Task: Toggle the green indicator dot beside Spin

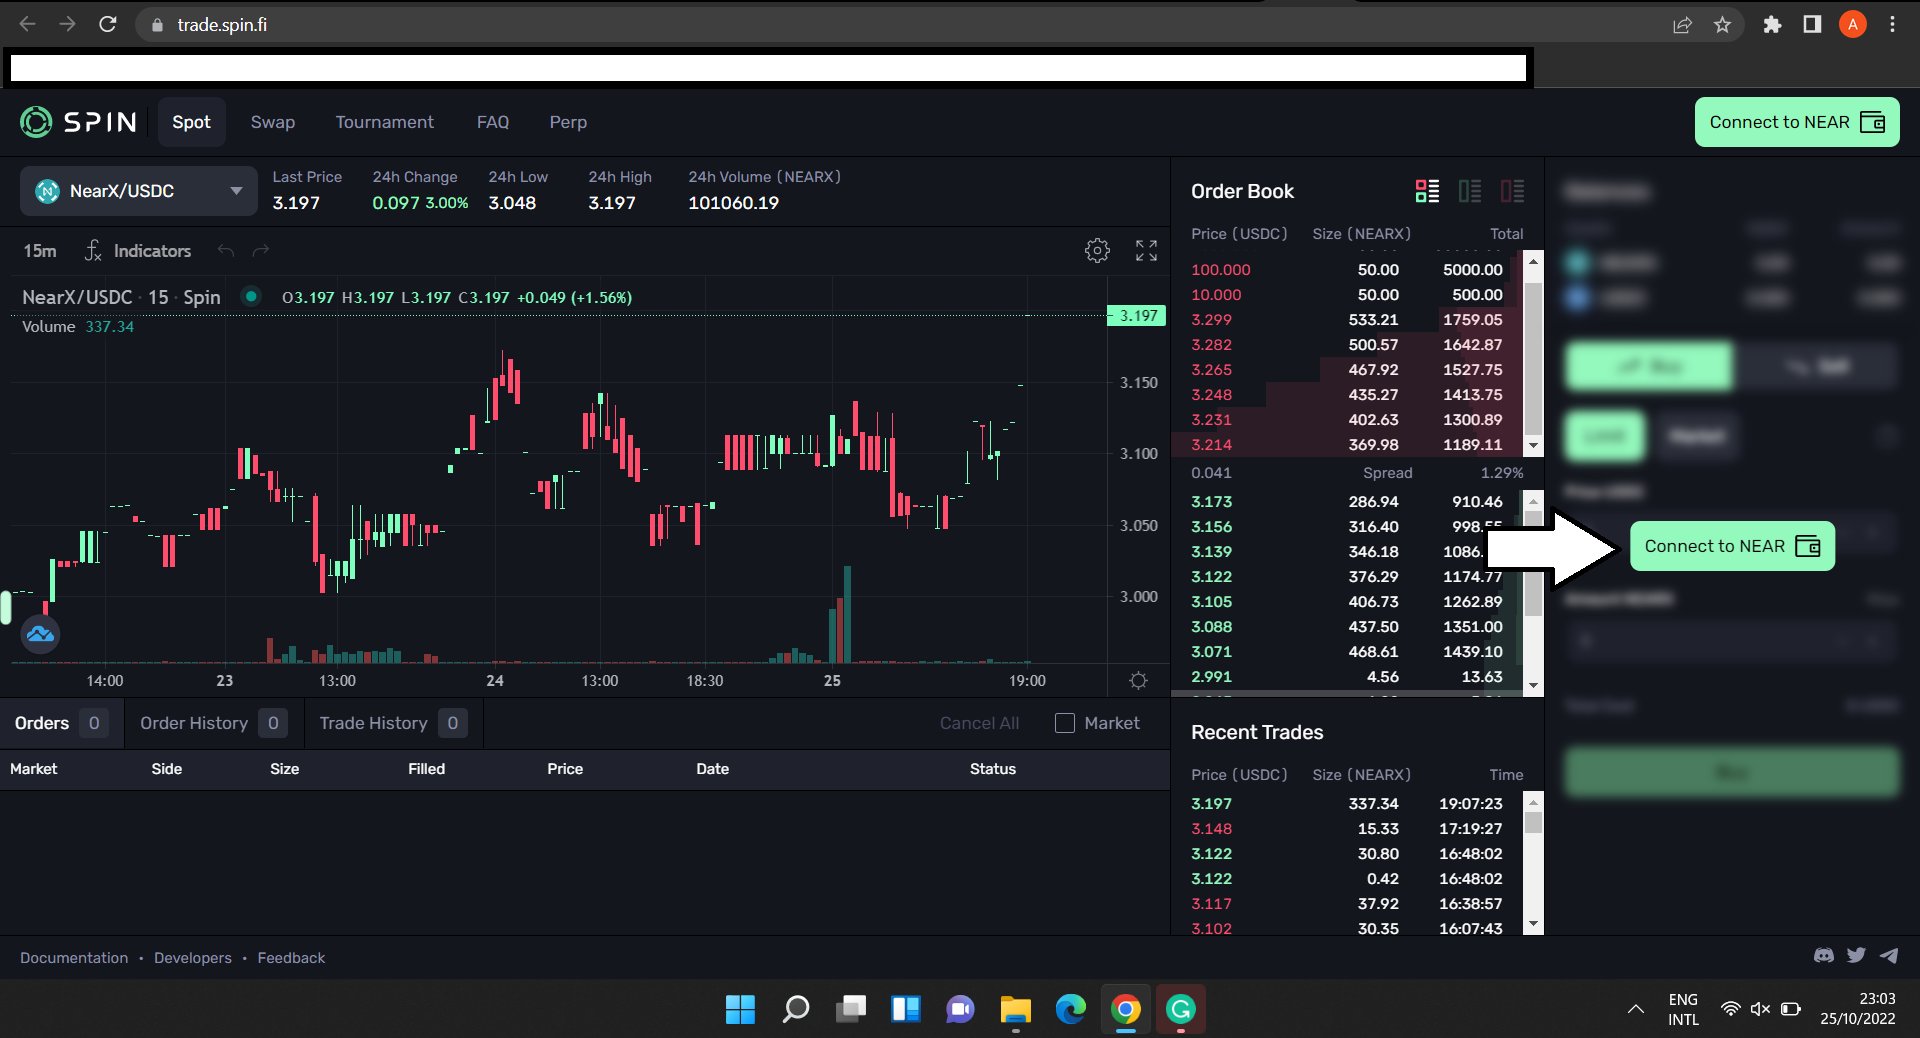Action: 251,296
